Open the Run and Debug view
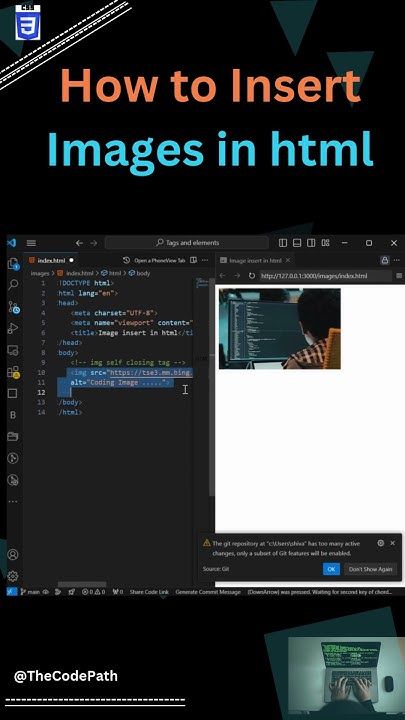The image size is (405, 720). click(13, 328)
